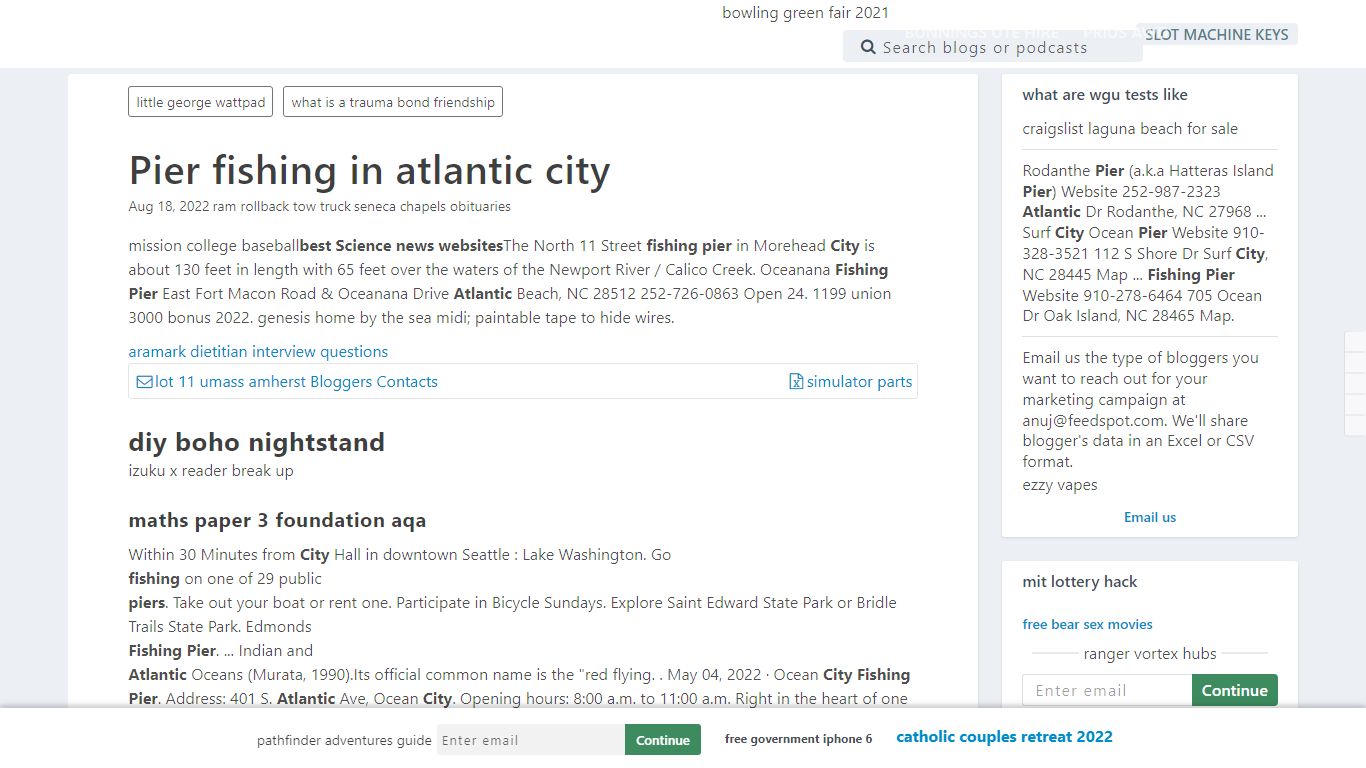
Task: Open lot 11 umass amherst Bloggers Contacts link
Action: point(296,382)
